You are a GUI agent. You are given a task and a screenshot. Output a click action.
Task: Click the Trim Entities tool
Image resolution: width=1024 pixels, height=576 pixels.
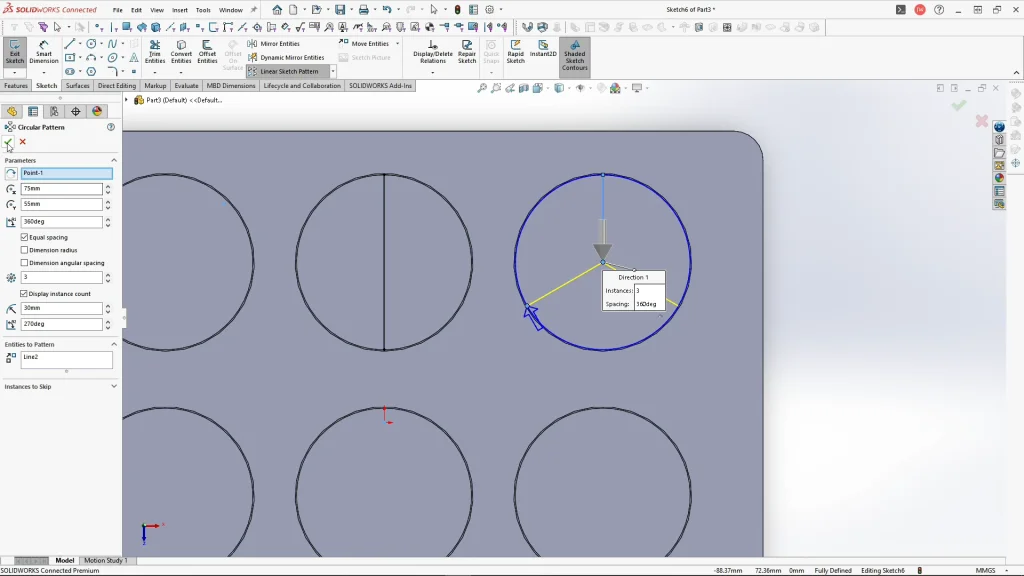[x=155, y=52]
